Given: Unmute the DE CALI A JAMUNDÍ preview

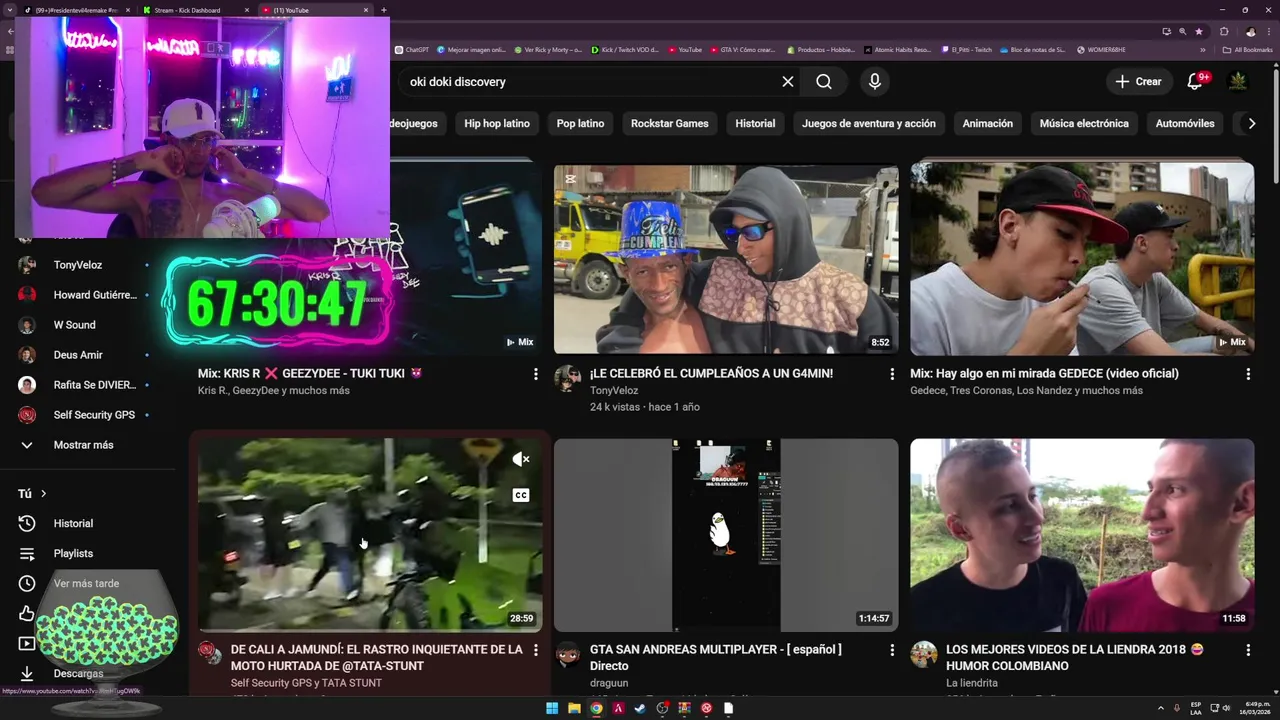Looking at the screenshot, I should [521, 460].
